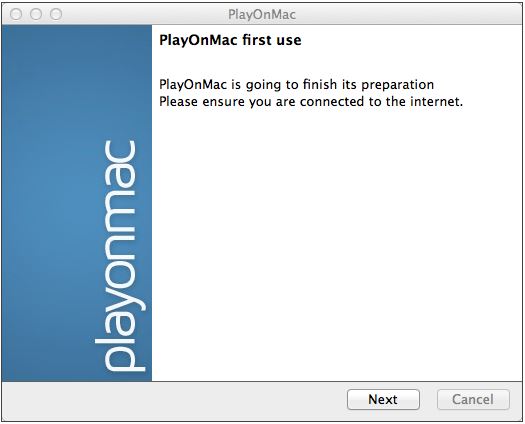Click the empty title bar area right of the title
Image resolution: width=525 pixels, height=424 pixels.
(x=408, y=14)
